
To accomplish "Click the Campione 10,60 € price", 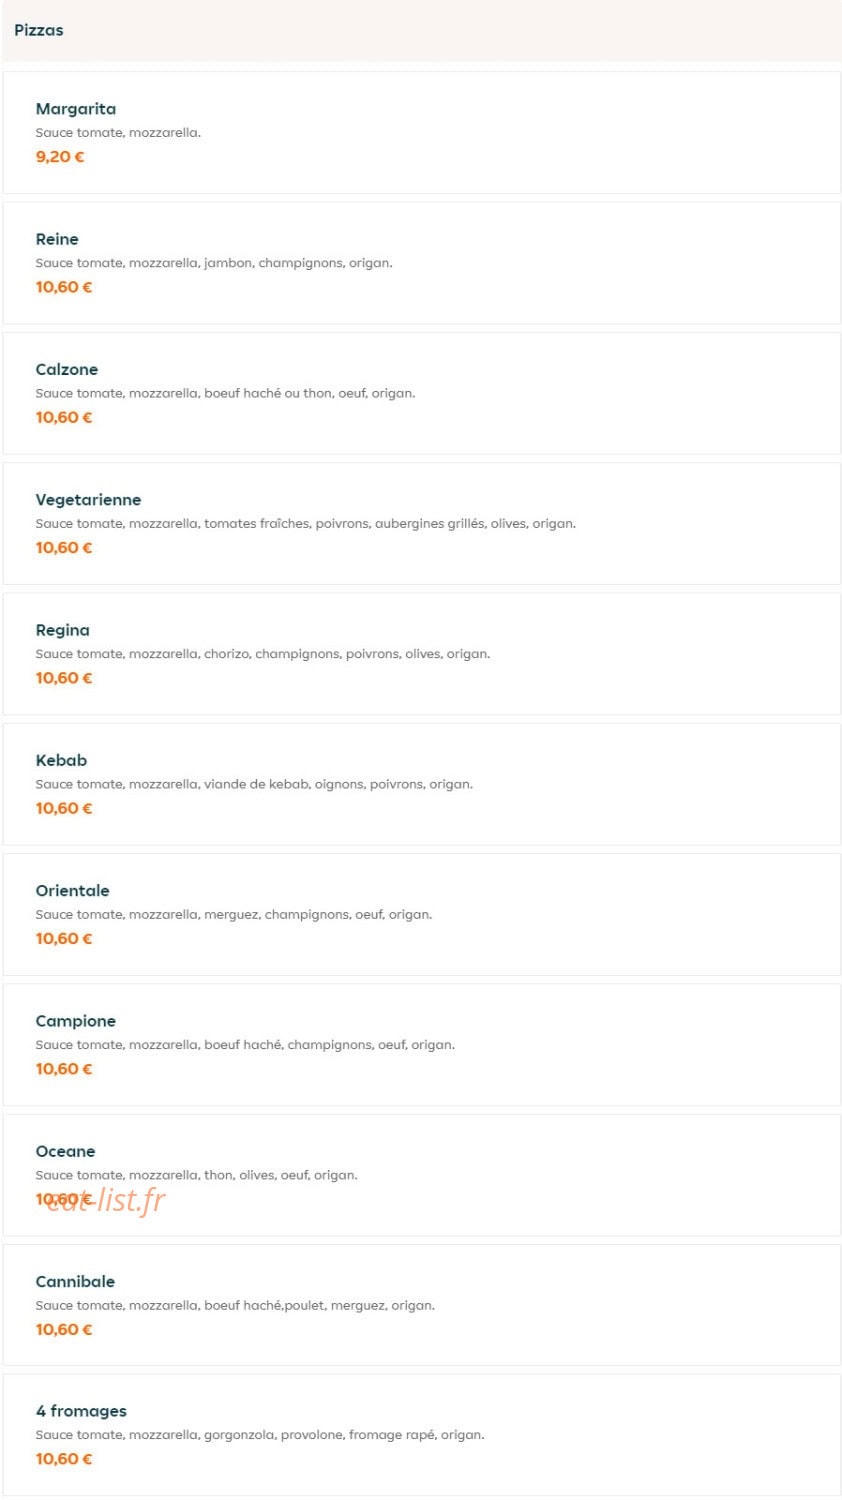I will click(64, 1069).
